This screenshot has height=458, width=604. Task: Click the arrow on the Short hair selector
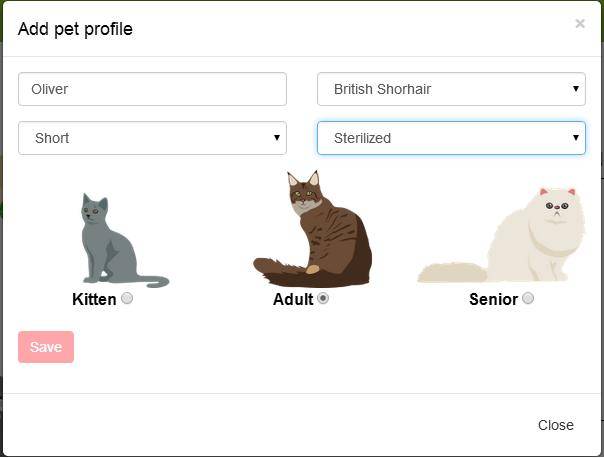coord(277,138)
